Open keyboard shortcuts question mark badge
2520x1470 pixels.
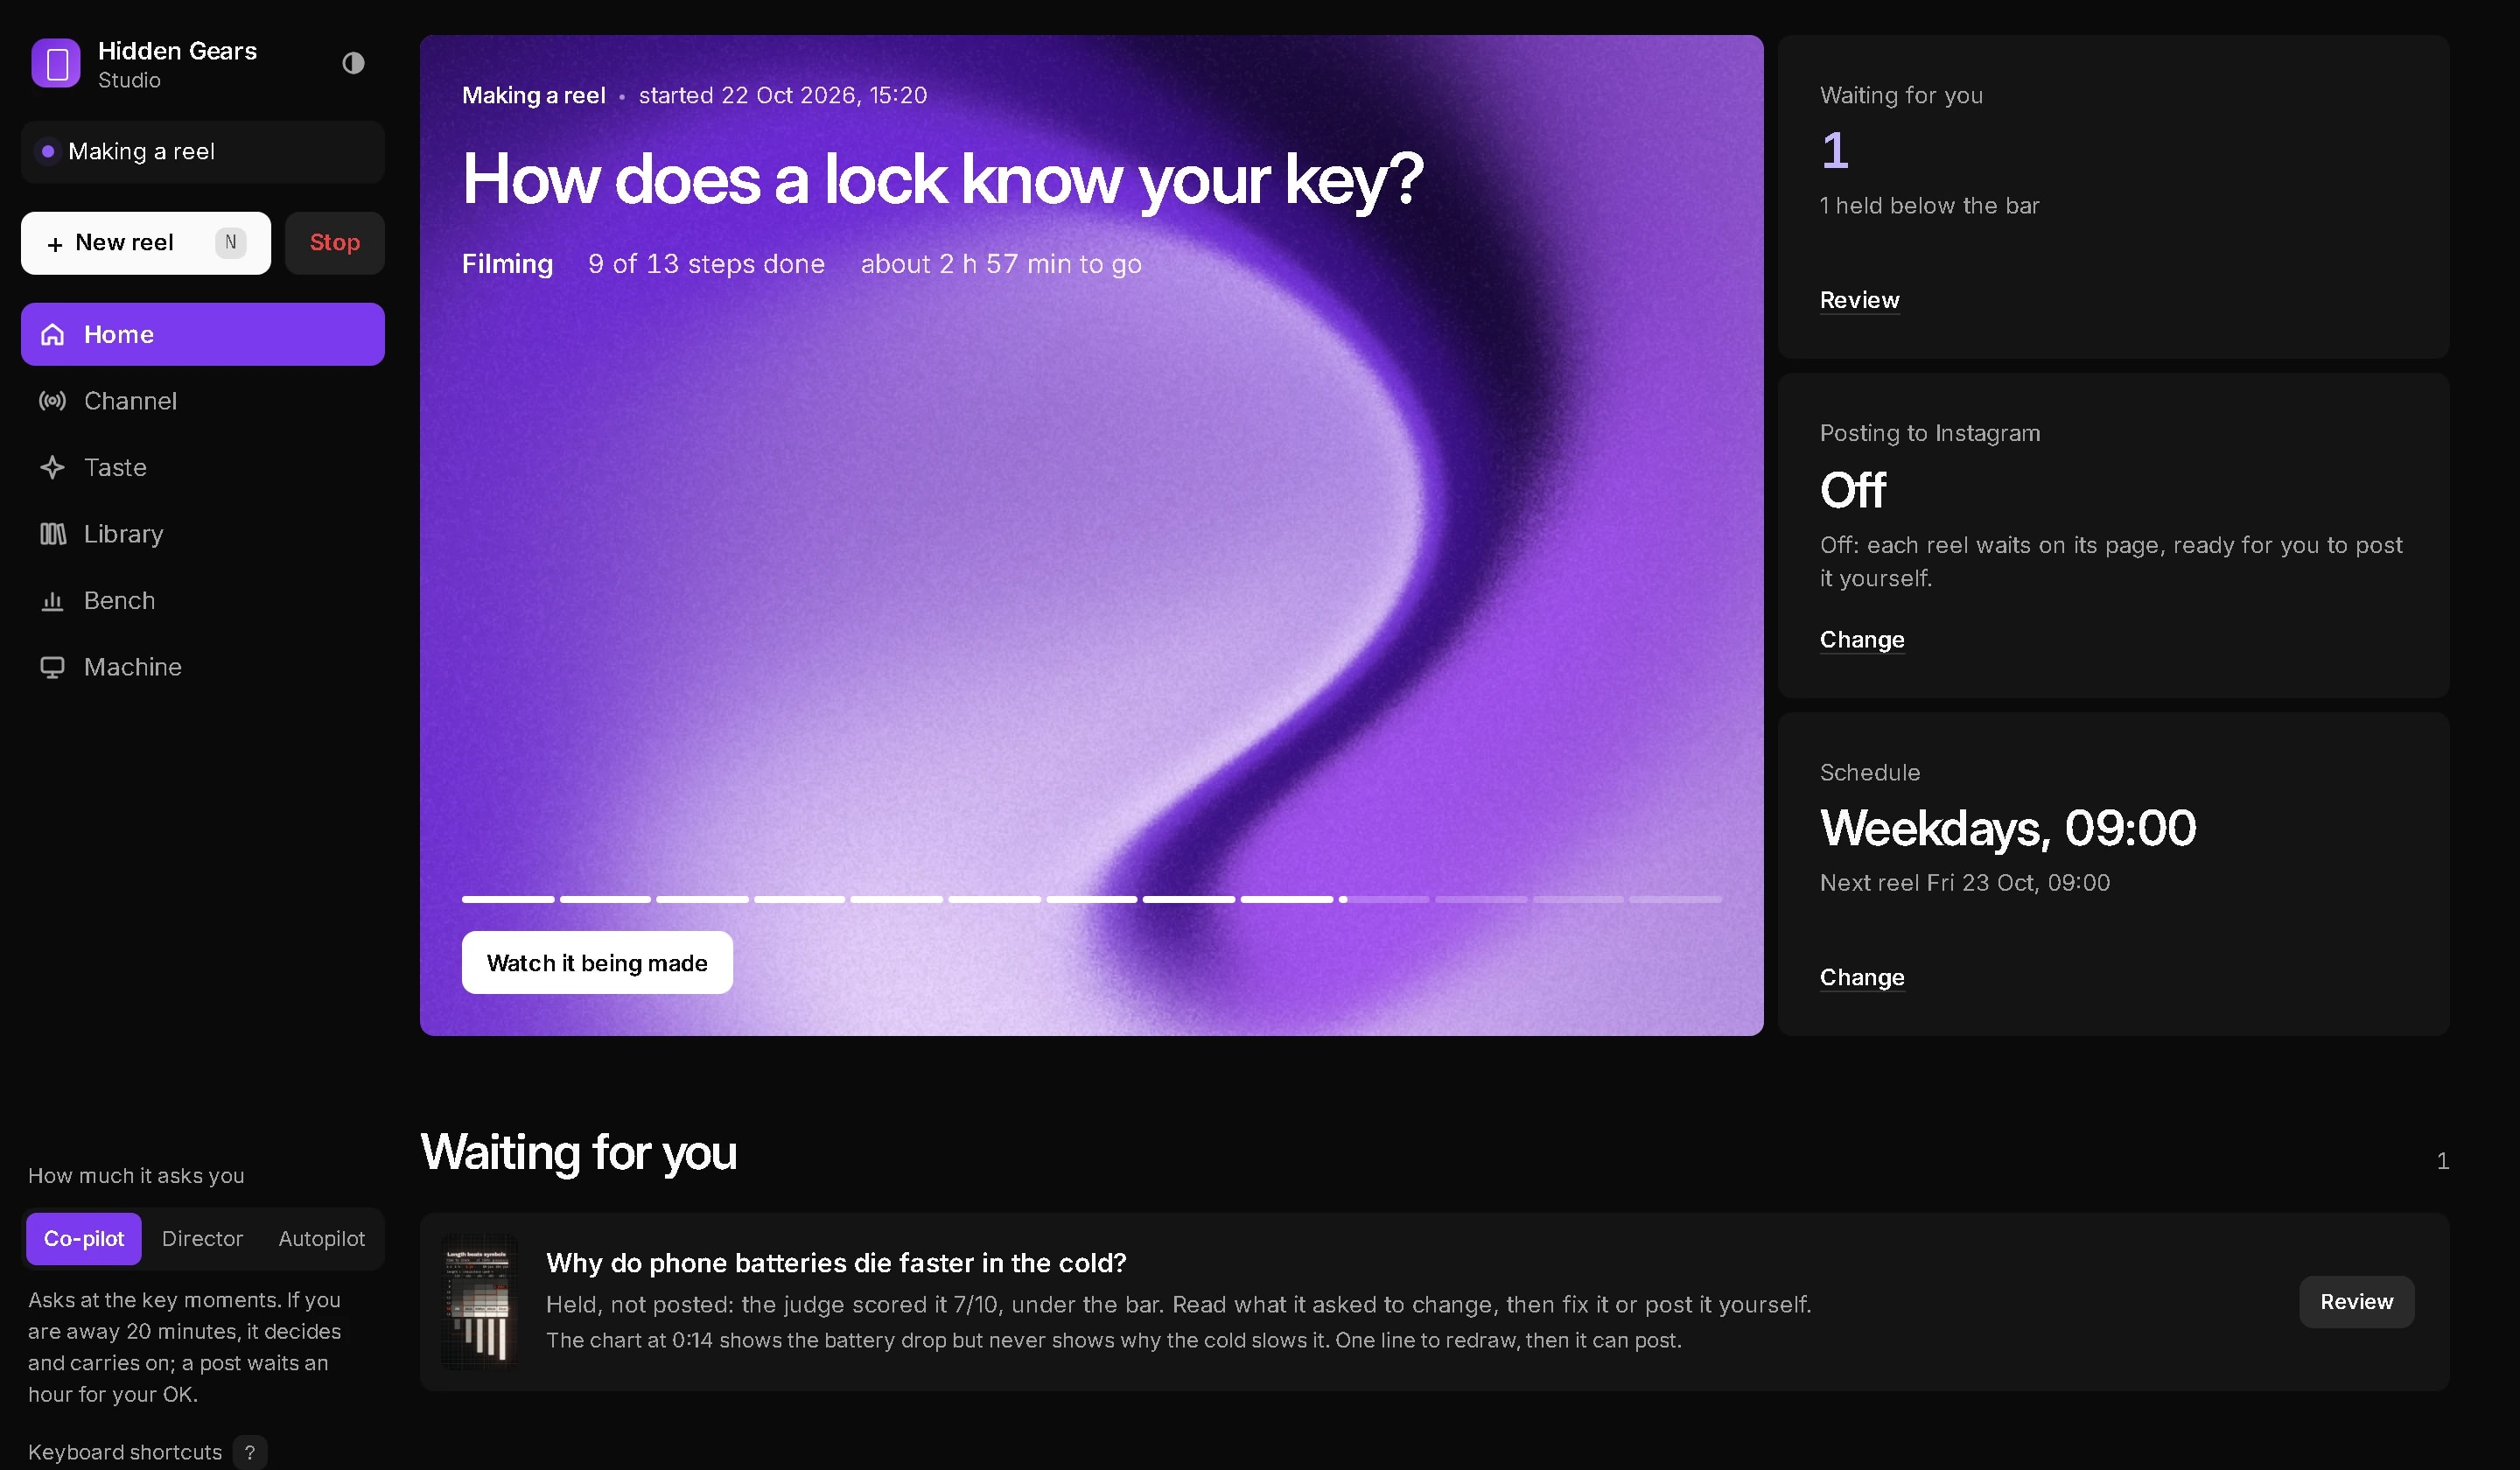pyautogui.click(x=250, y=1452)
